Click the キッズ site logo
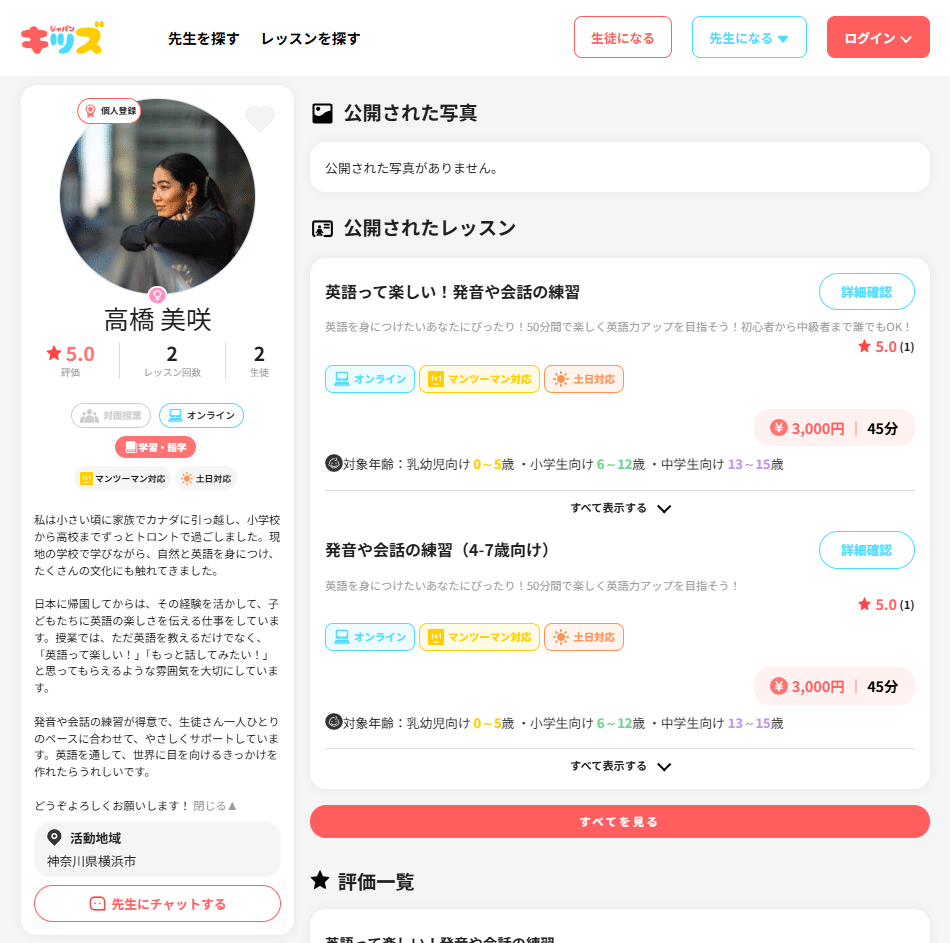Image resolution: width=950 pixels, height=943 pixels. pos(62,38)
